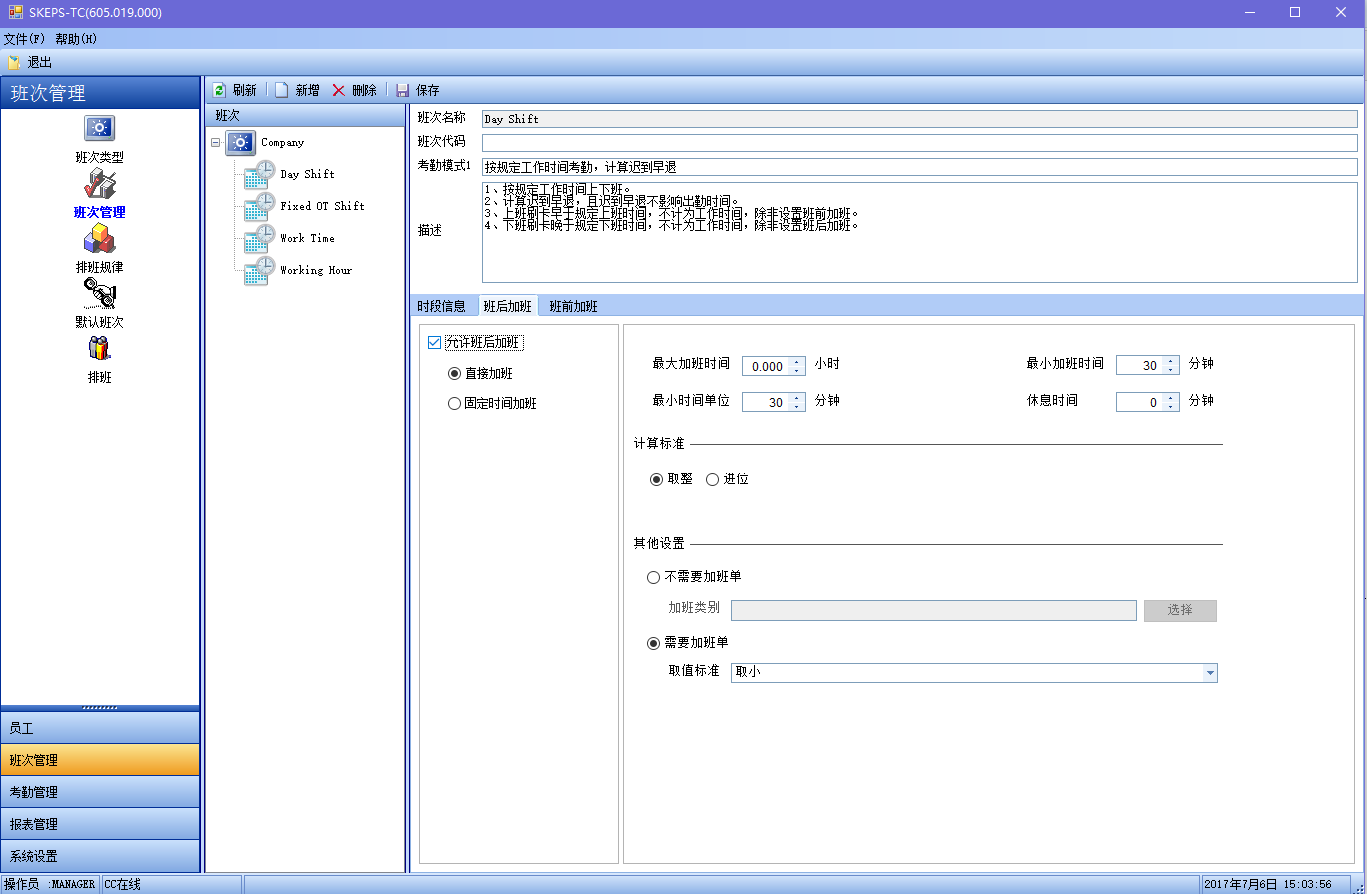
Task: Open the 取值标准 dropdown list
Action: pyautogui.click(x=1210, y=673)
